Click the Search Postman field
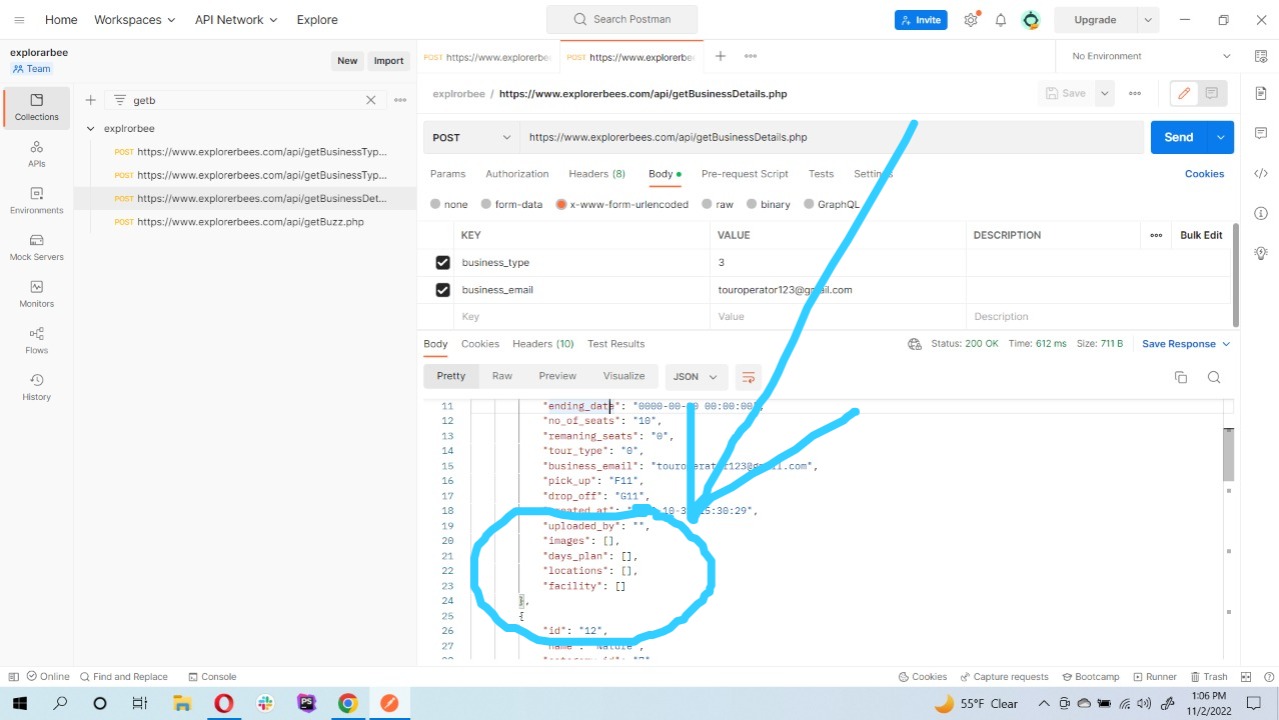 pyautogui.click(x=622, y=19)
